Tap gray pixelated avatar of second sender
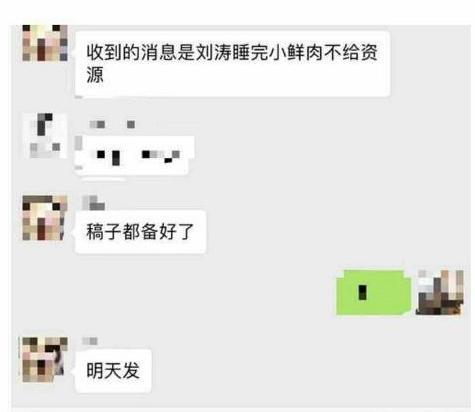Screen dimensions: 475x412 tap(45, 136)
